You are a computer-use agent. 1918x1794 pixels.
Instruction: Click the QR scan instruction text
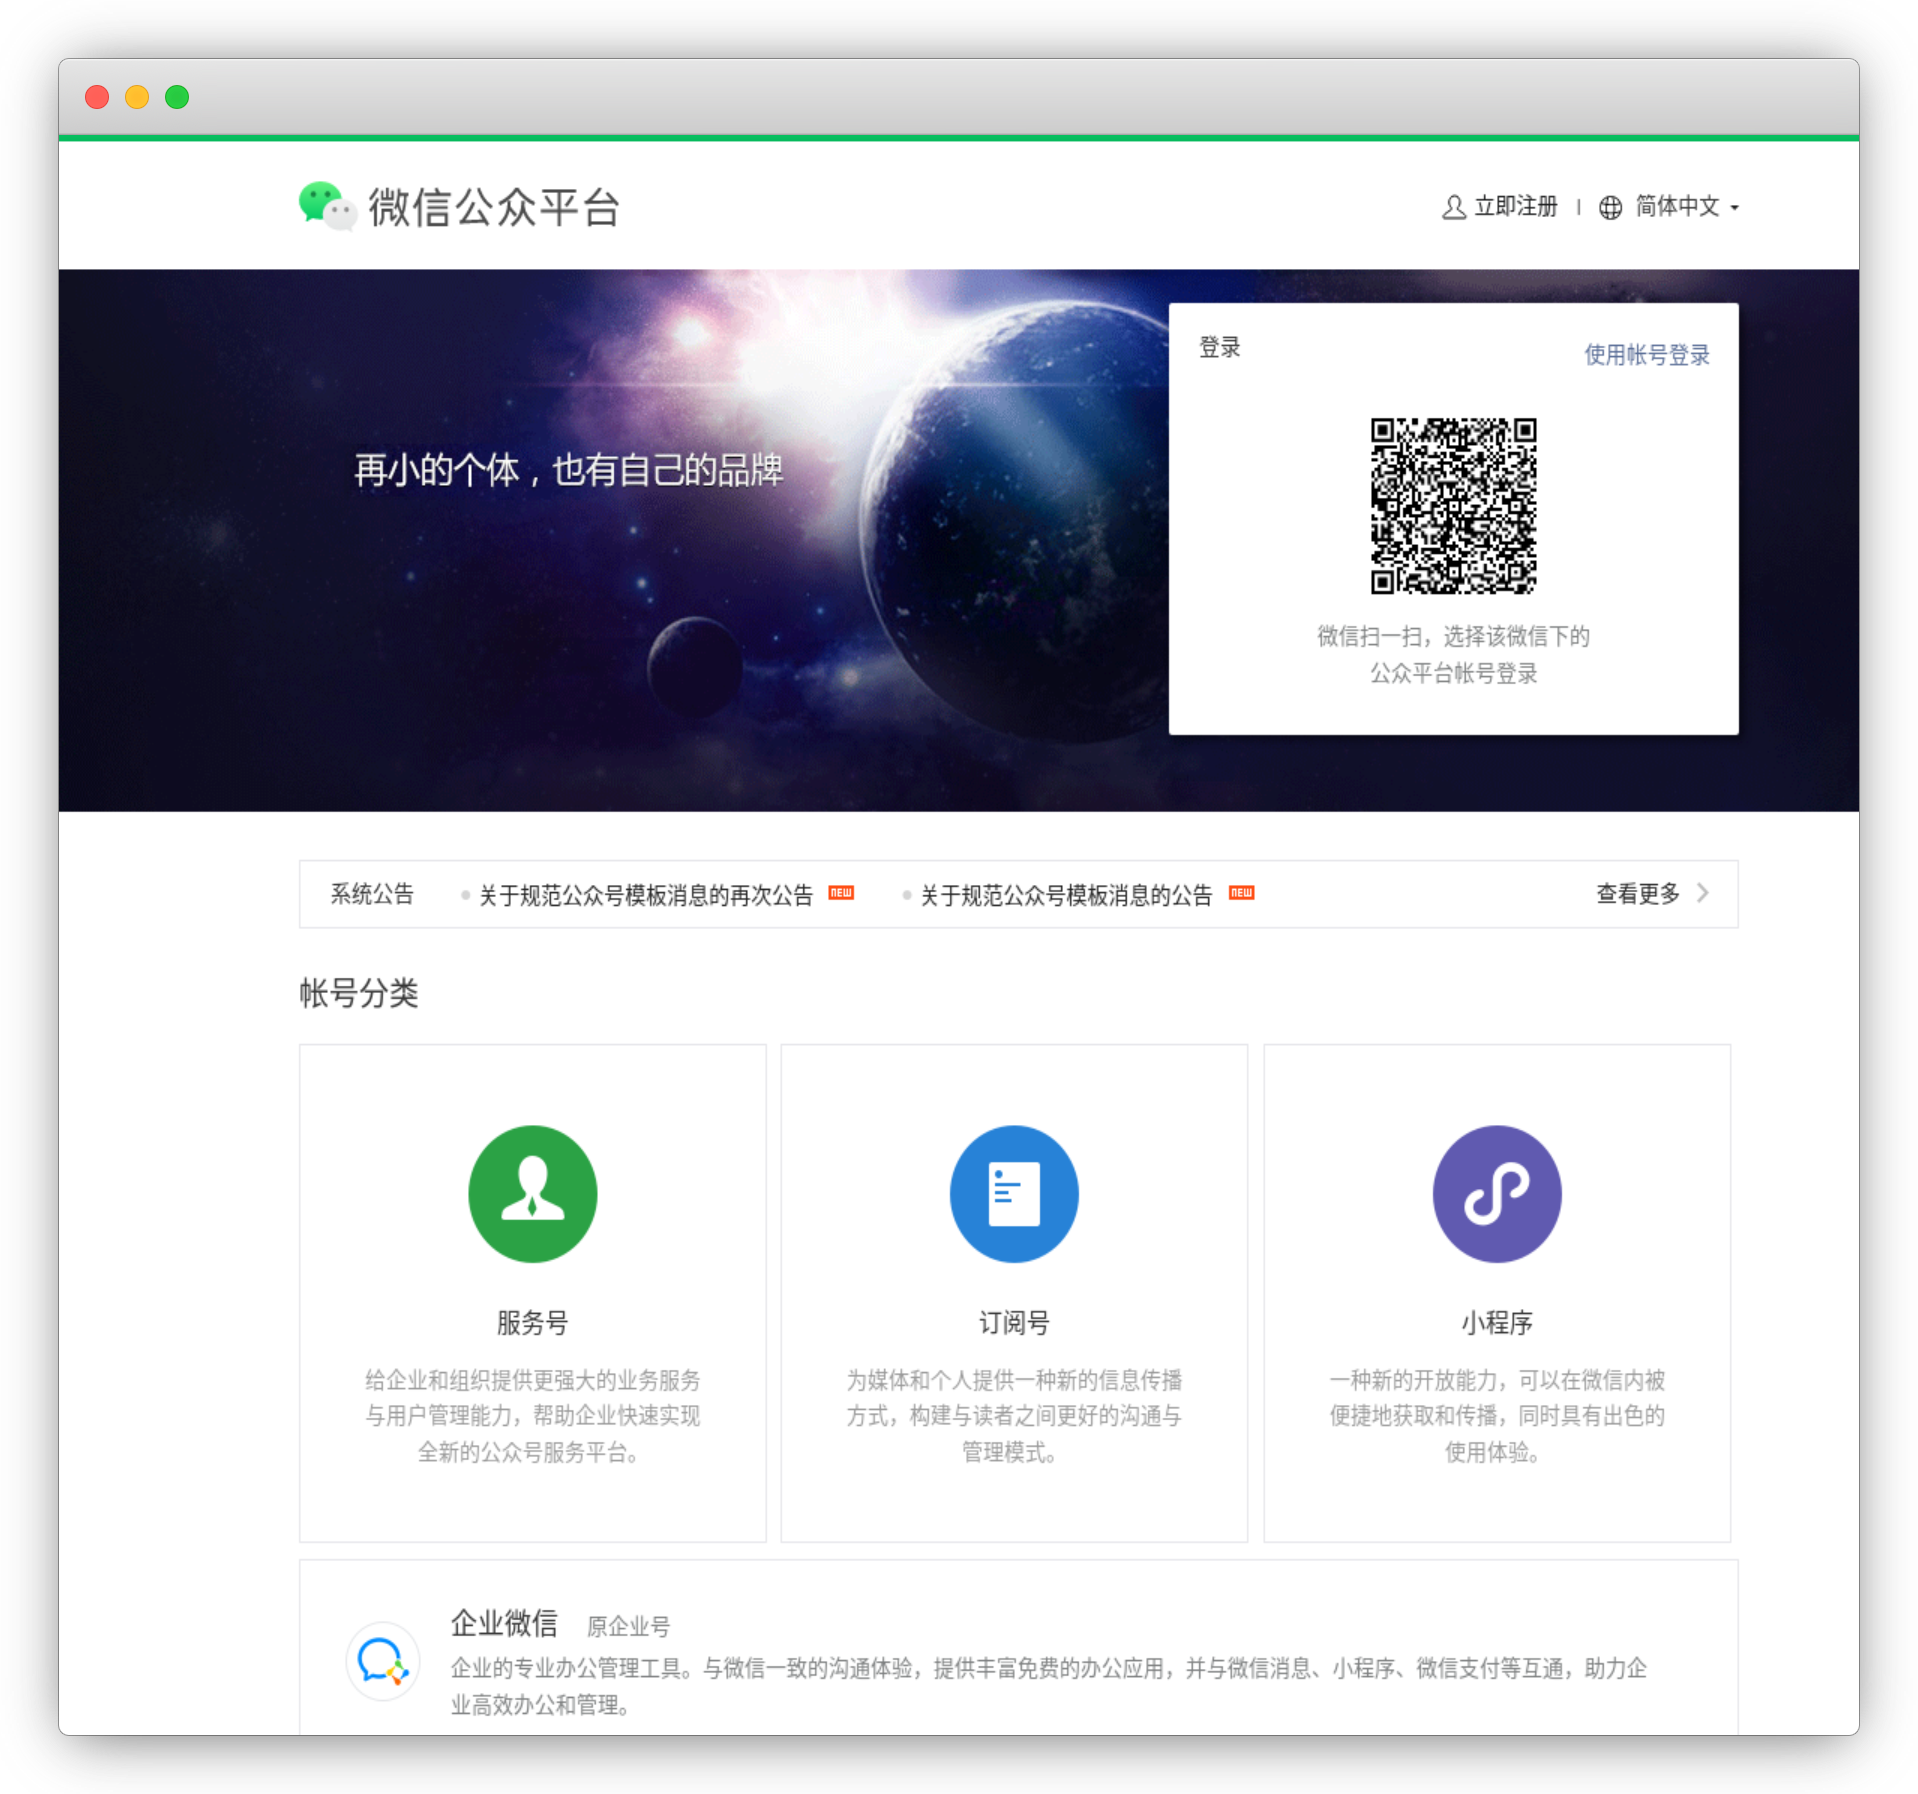click(1453, 654)
